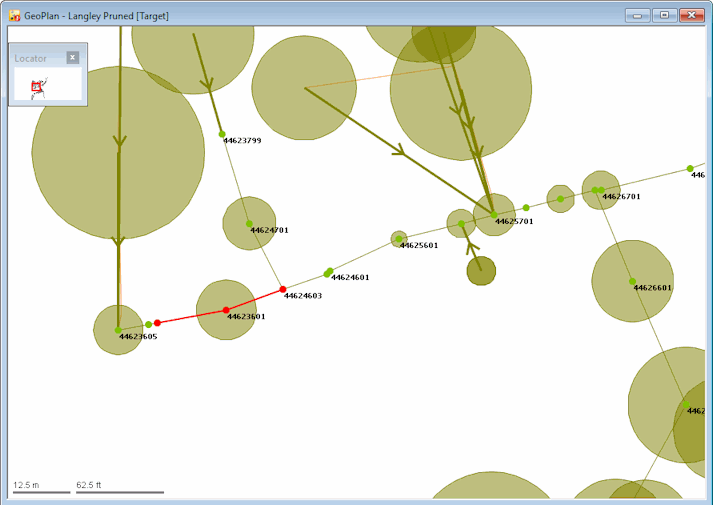Select unlabeled red node left of 44623601

(157, 323)
